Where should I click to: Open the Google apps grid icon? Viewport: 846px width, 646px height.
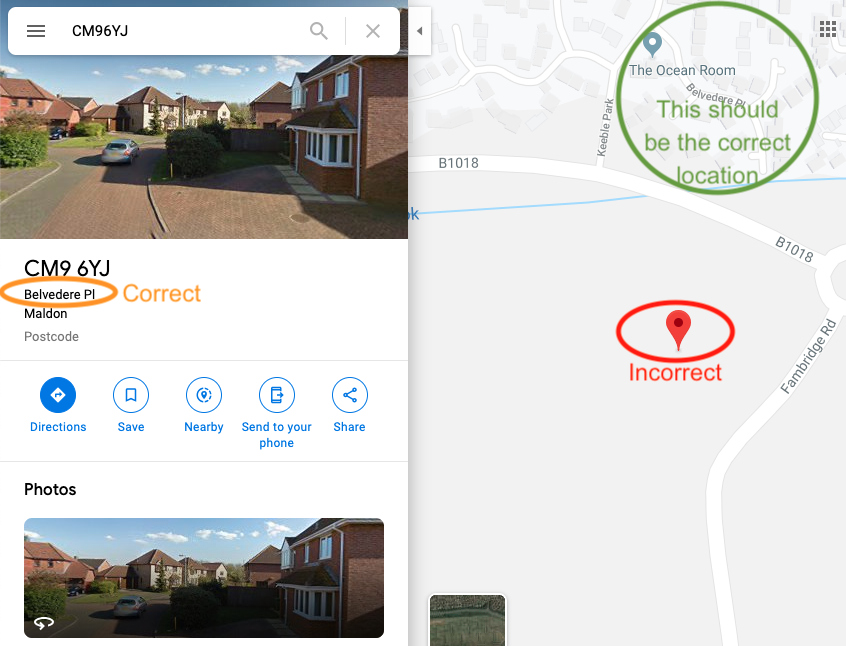point(828,29)
